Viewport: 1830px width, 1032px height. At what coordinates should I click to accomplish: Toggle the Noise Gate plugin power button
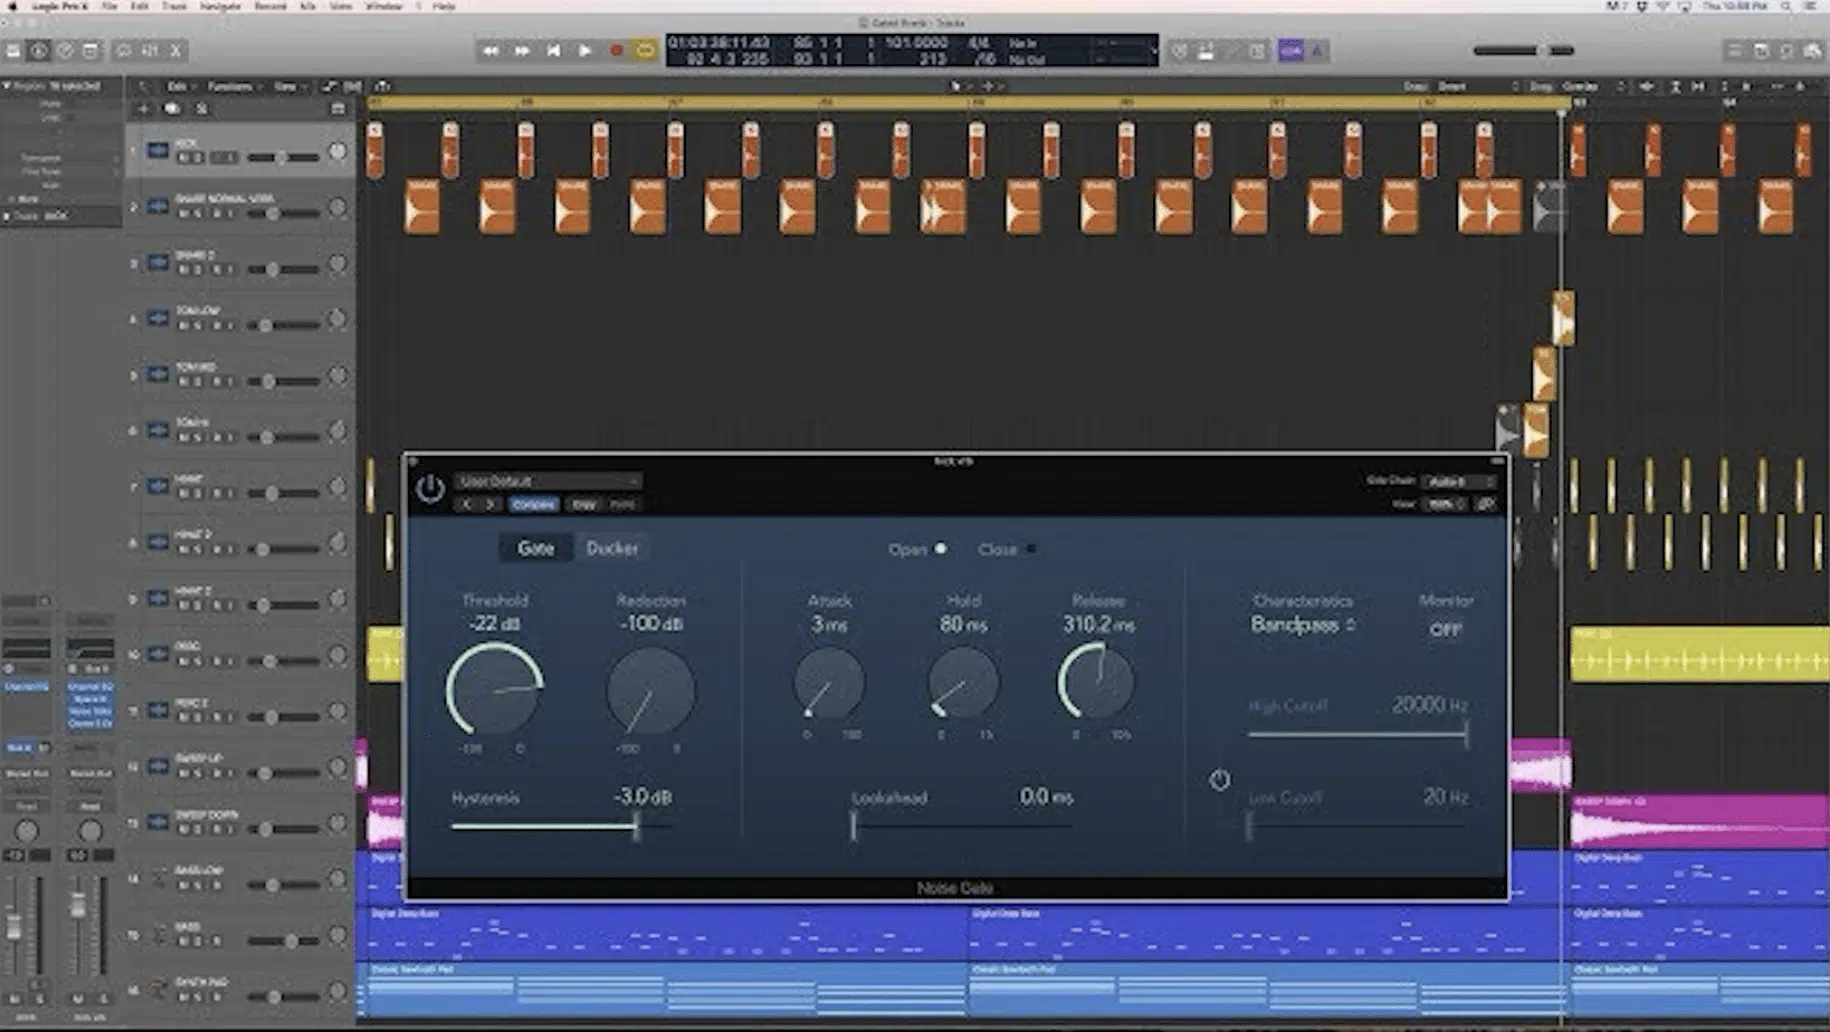click(430, 489)
